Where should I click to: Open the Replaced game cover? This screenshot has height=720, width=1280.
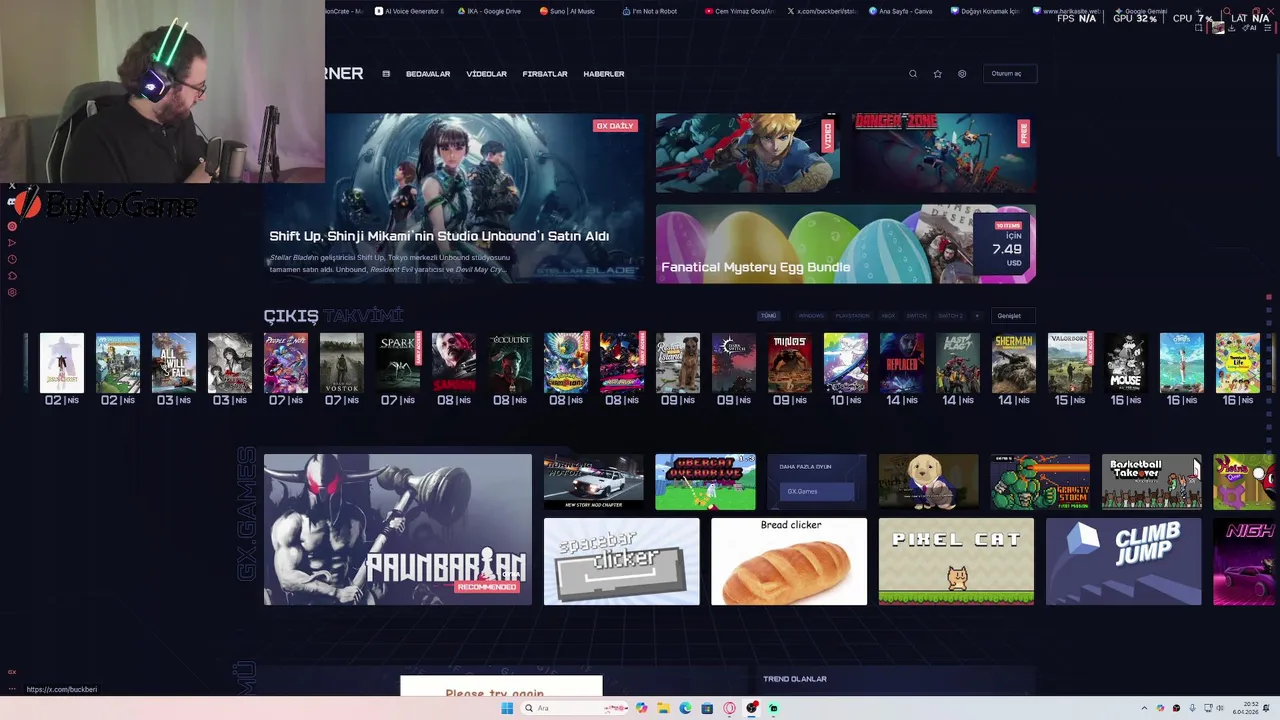[901, 362]
